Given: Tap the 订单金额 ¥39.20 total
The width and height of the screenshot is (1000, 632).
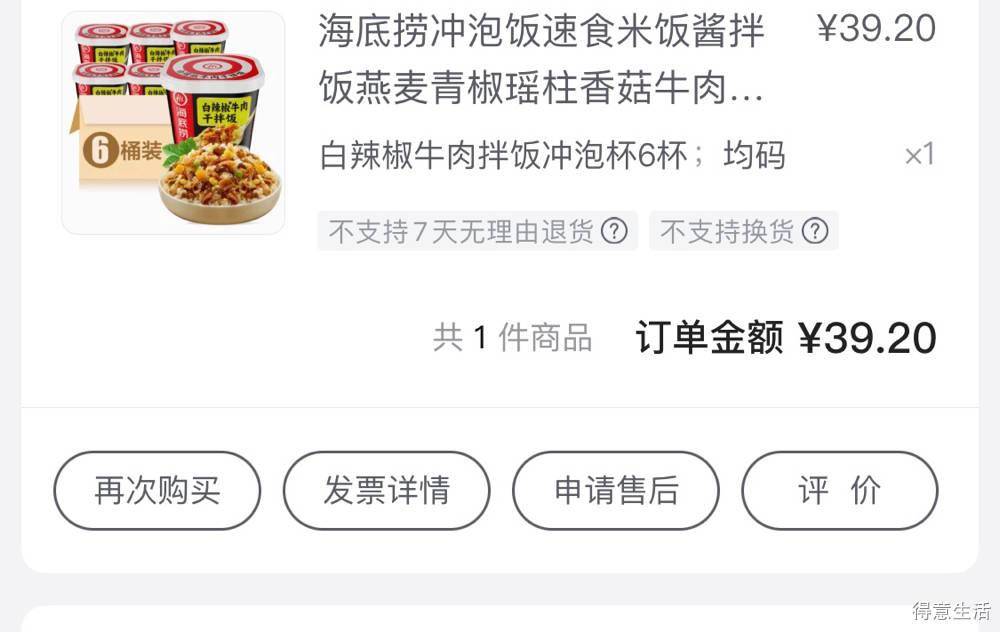Looking at the screenshot, I should 786,337.
